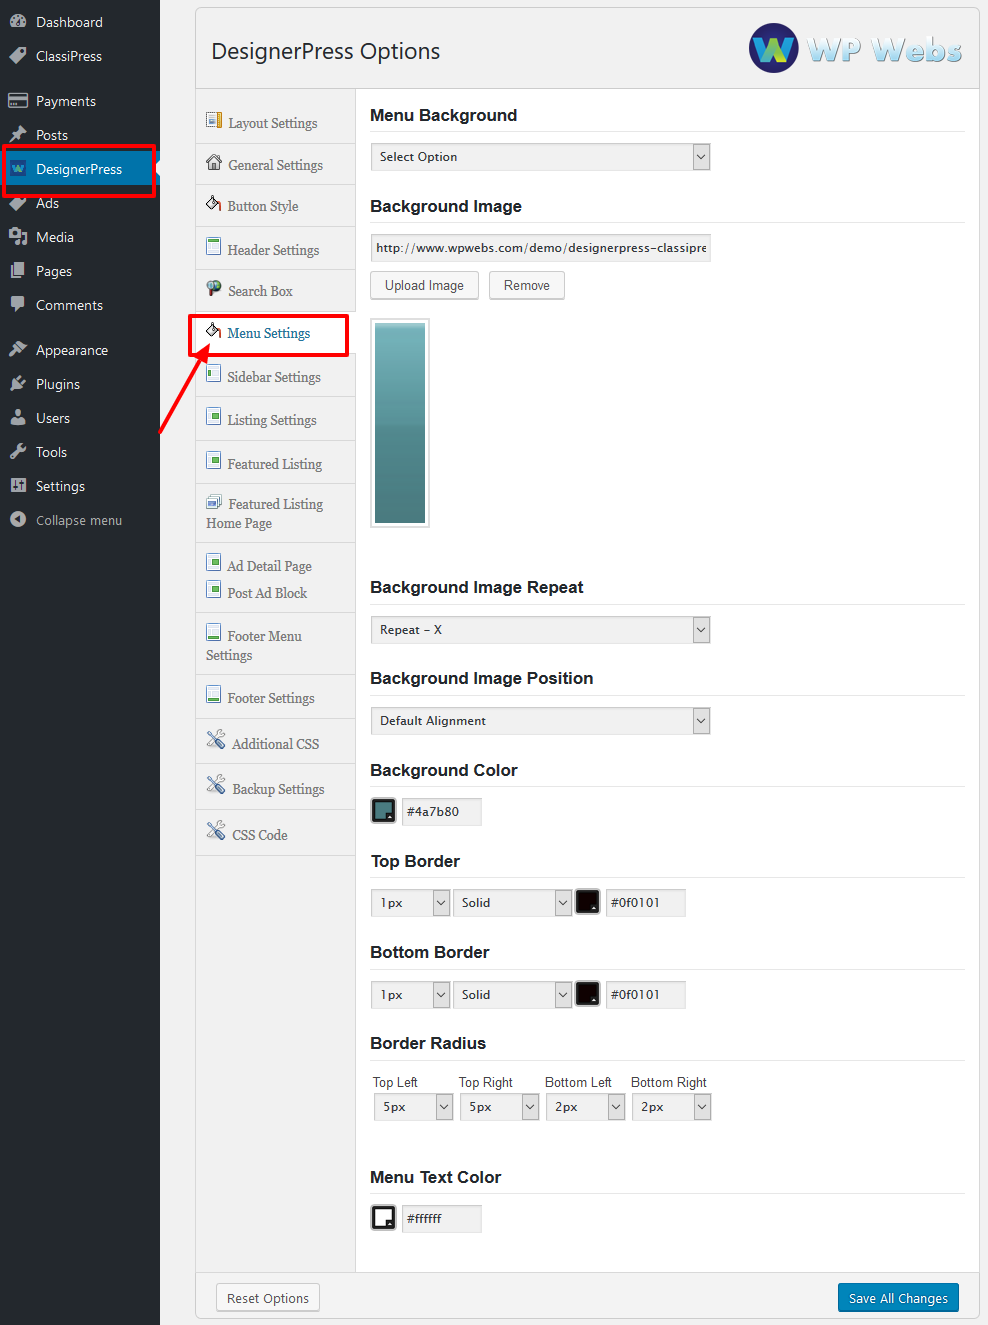Image resolution: width=988 pixels, height=1325 pixels.
Task: Switch to Listing Settings tab
Action: [276, 420]
